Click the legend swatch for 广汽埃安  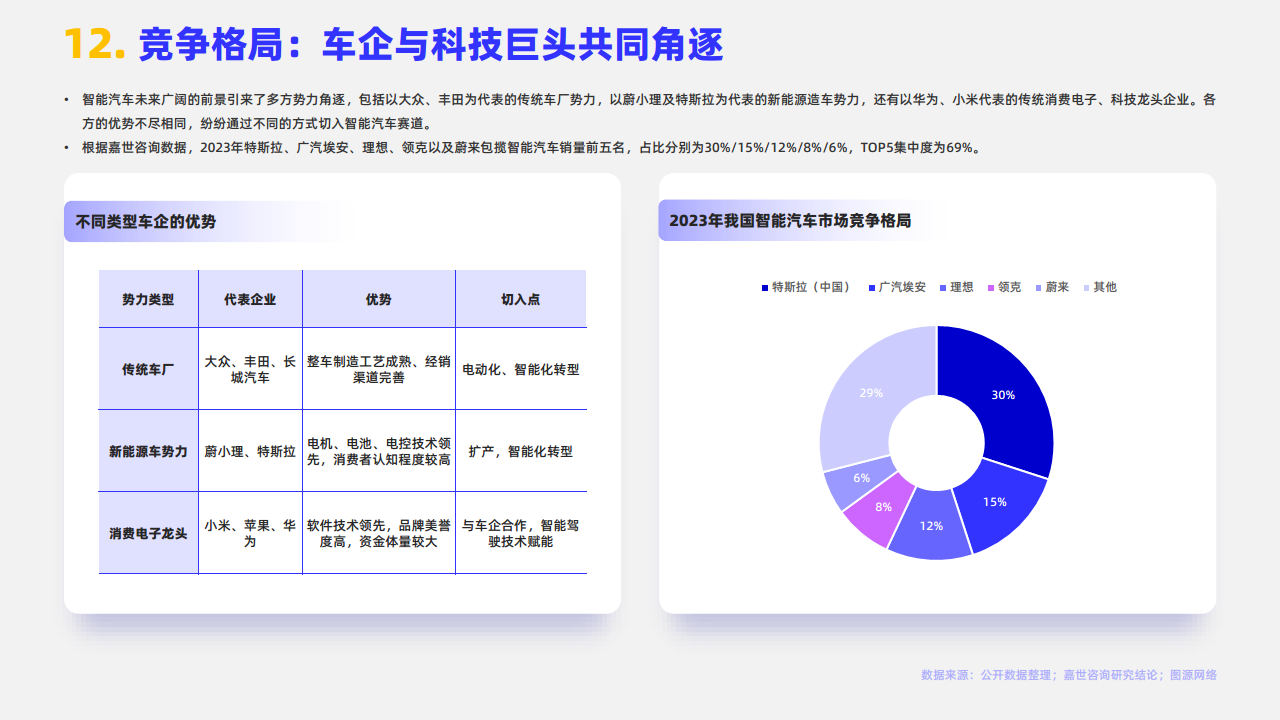tap(872, 288)
